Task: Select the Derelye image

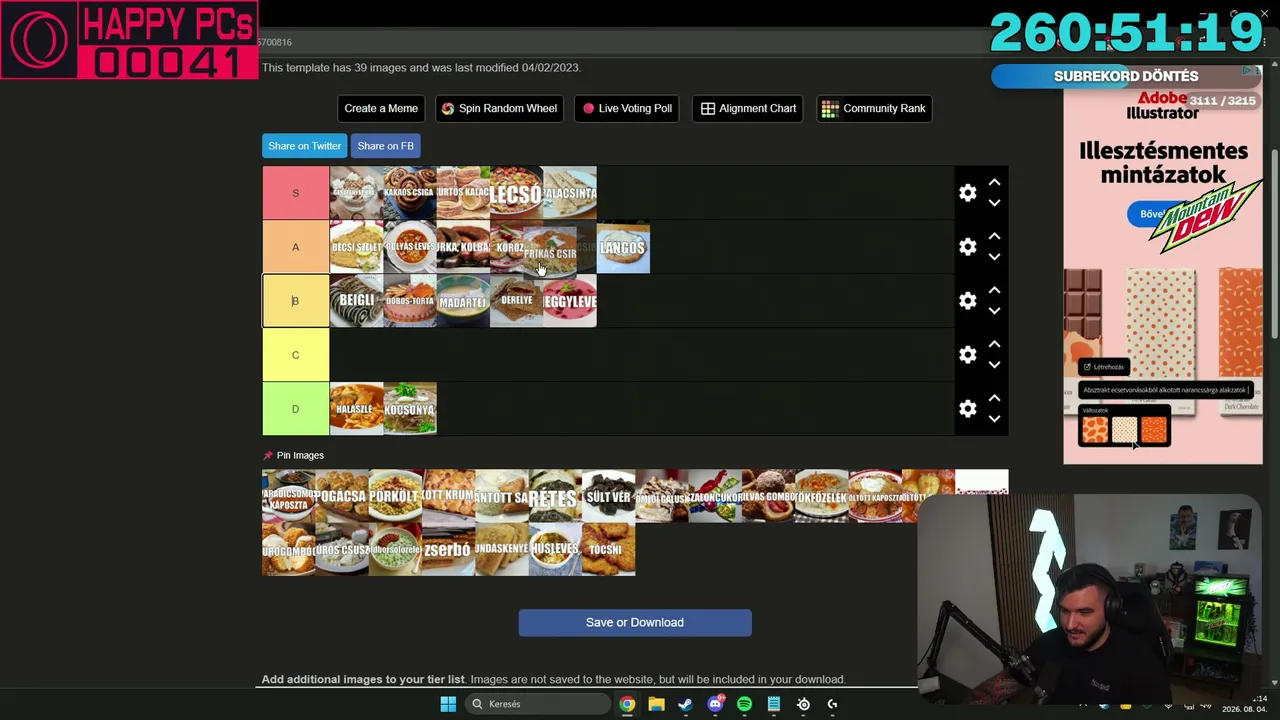Action: pyautogui.click(x=516, y=301)
